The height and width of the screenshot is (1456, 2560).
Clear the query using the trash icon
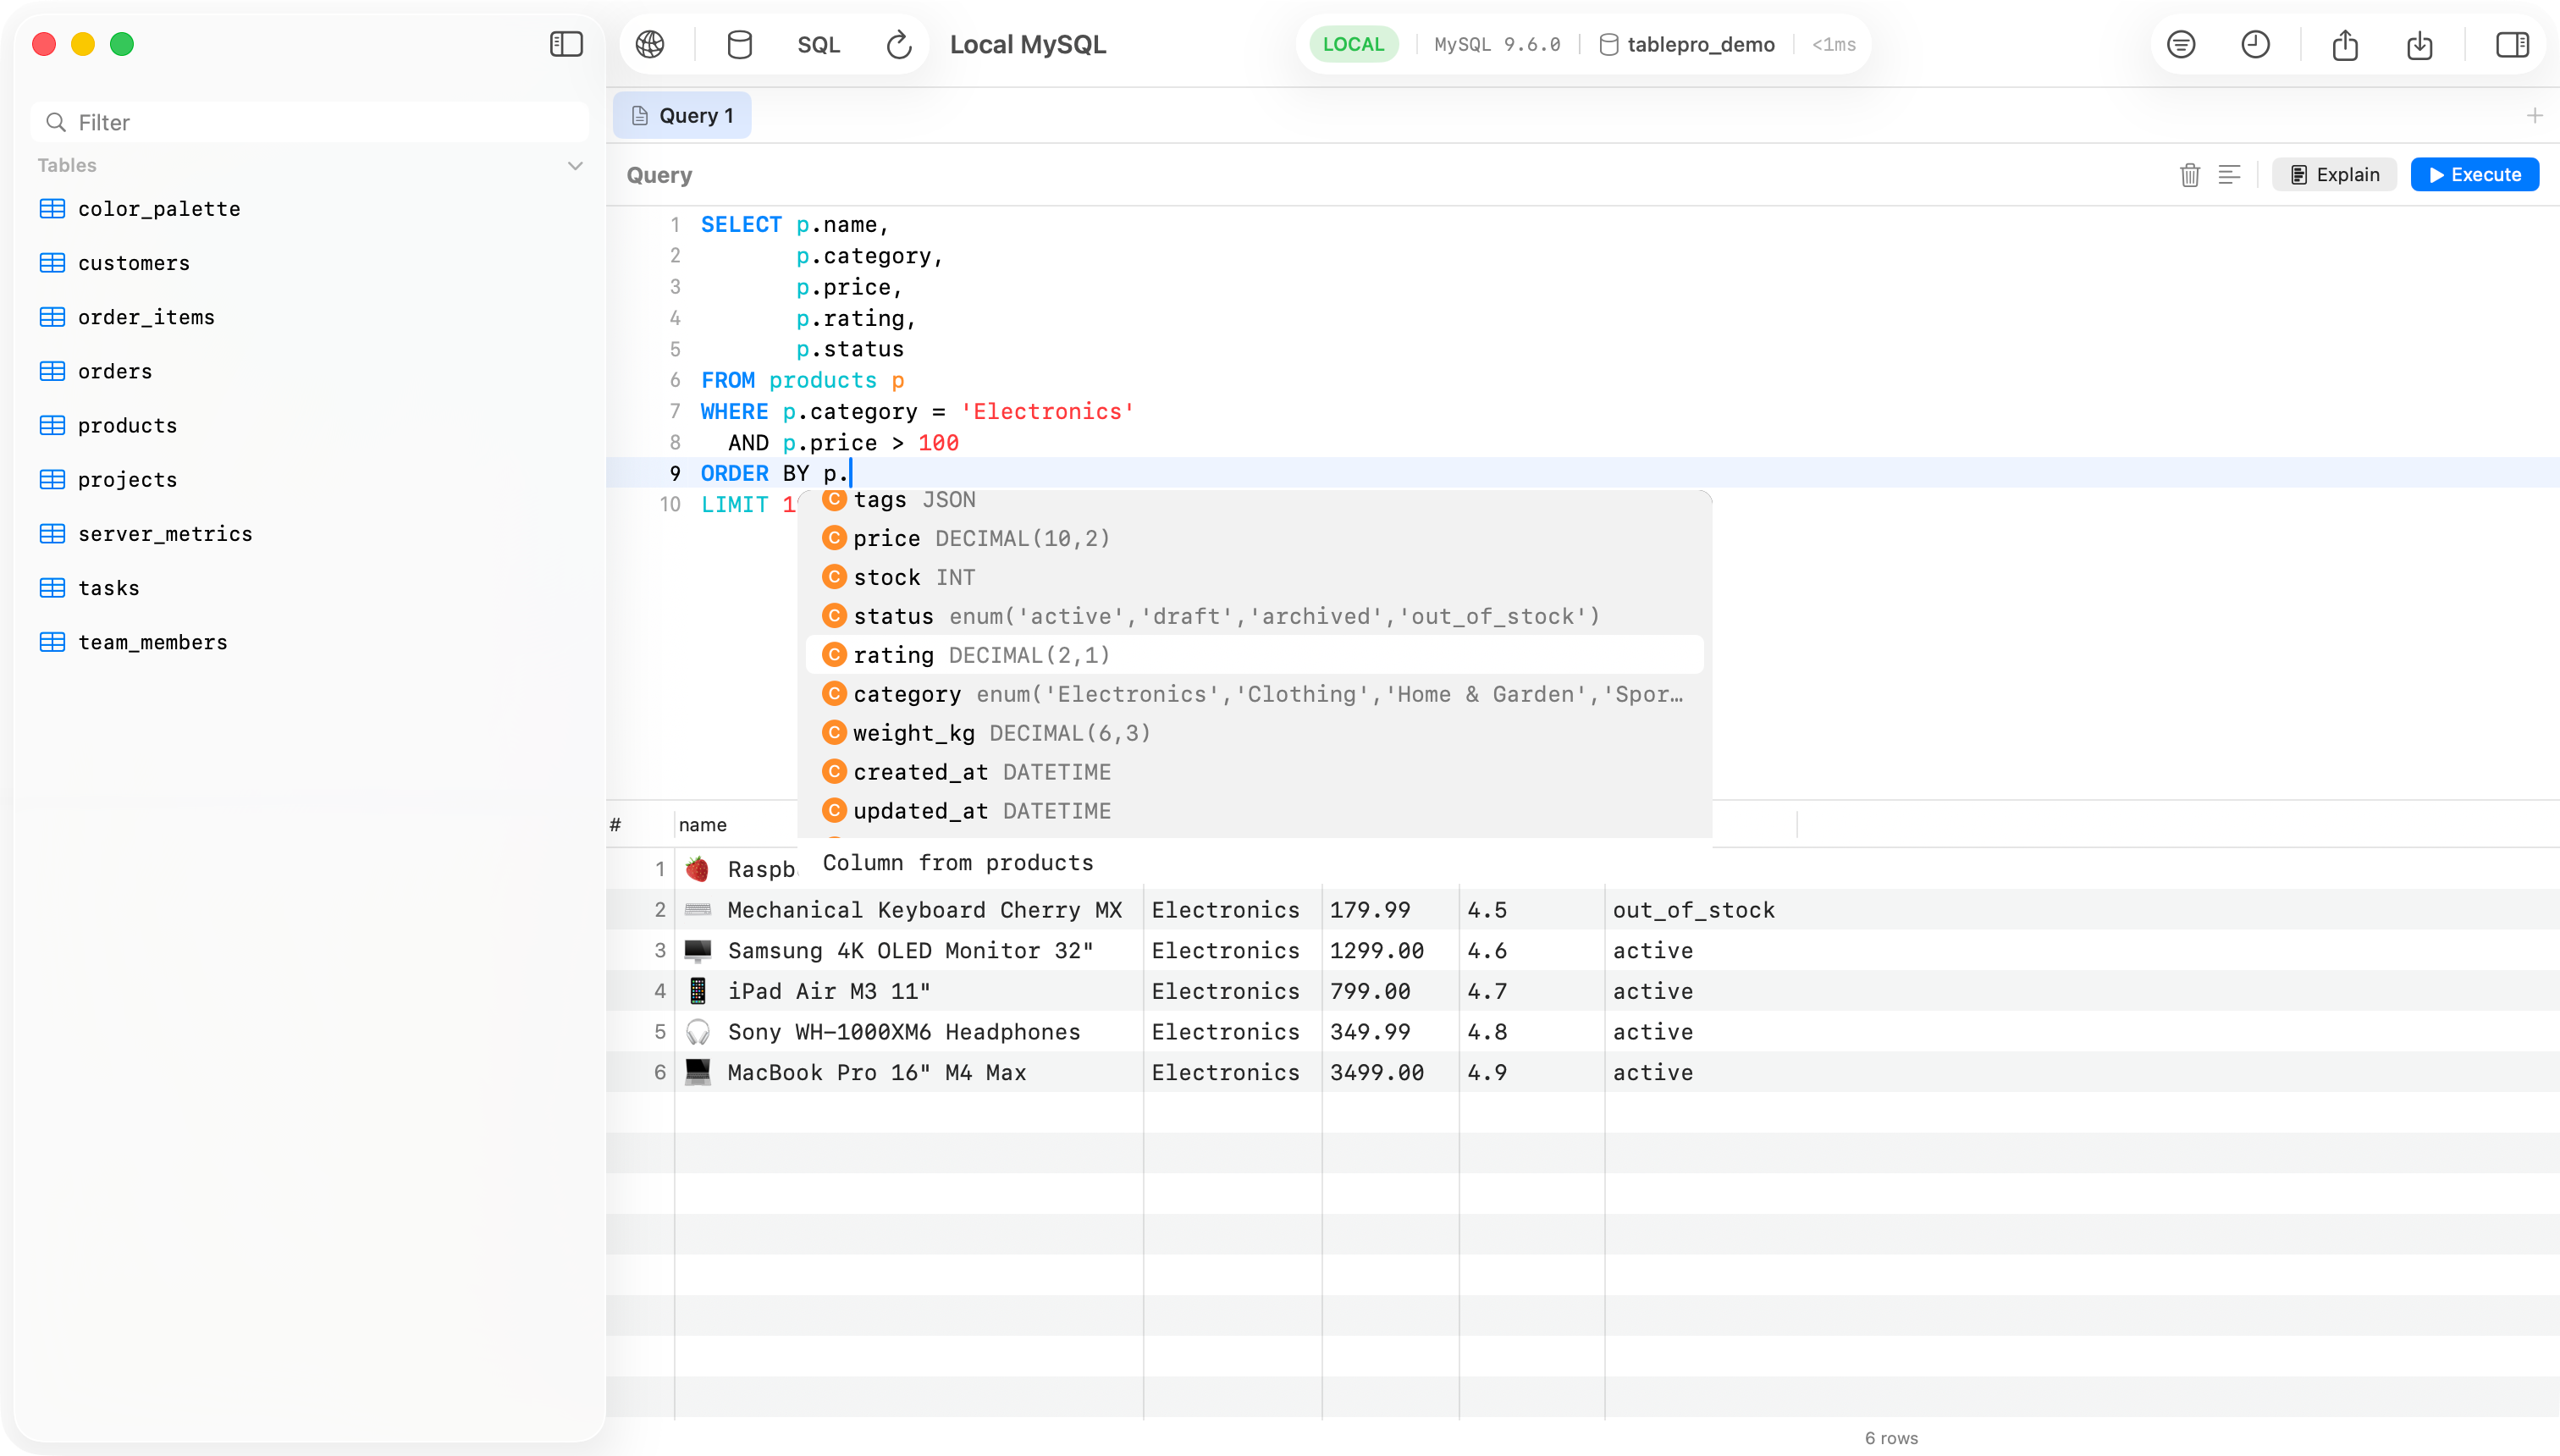pos(2189,174)
